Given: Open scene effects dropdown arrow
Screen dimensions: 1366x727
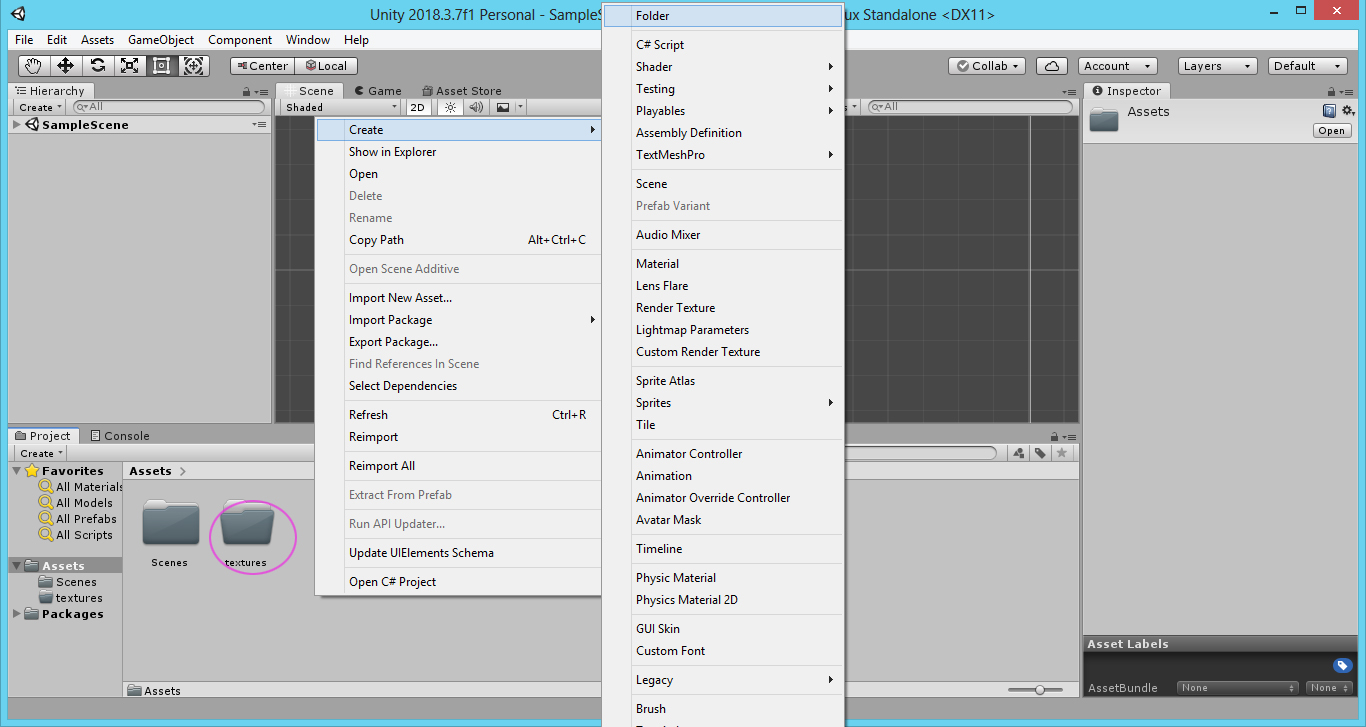Looking at the screenshot, I should pyautogui.click(x=520, y=107).
